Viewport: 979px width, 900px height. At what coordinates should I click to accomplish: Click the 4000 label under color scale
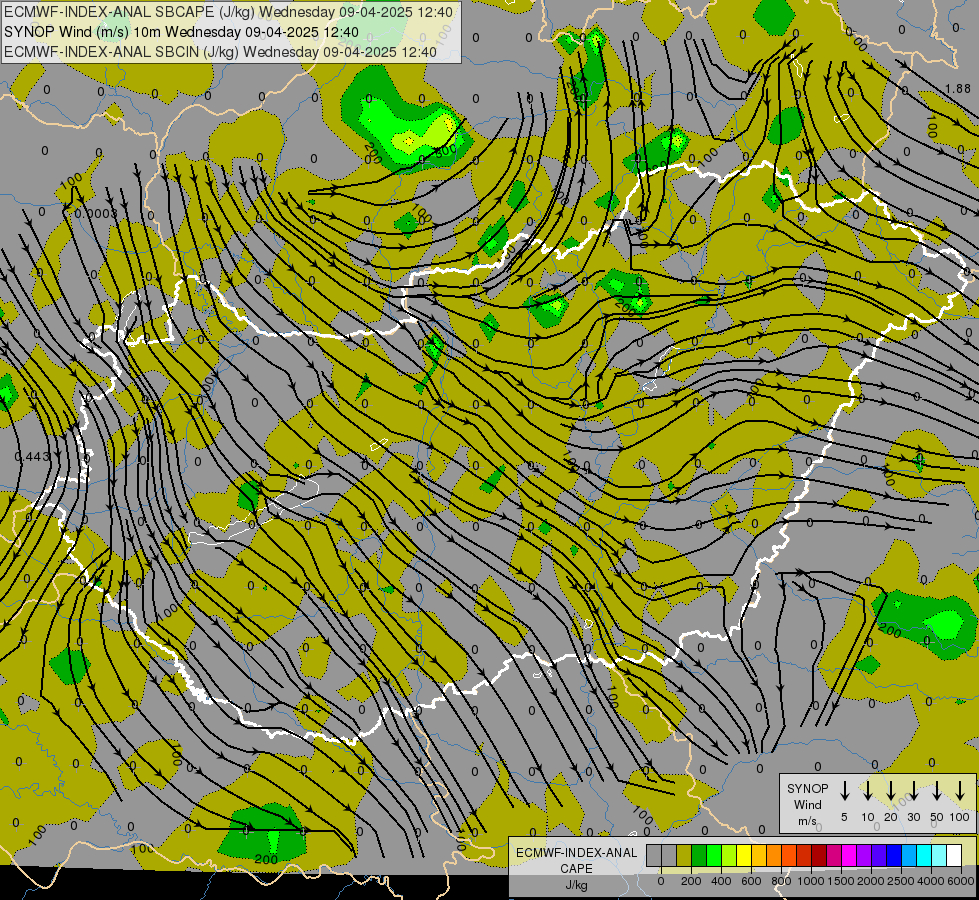(x=931, y=881)
